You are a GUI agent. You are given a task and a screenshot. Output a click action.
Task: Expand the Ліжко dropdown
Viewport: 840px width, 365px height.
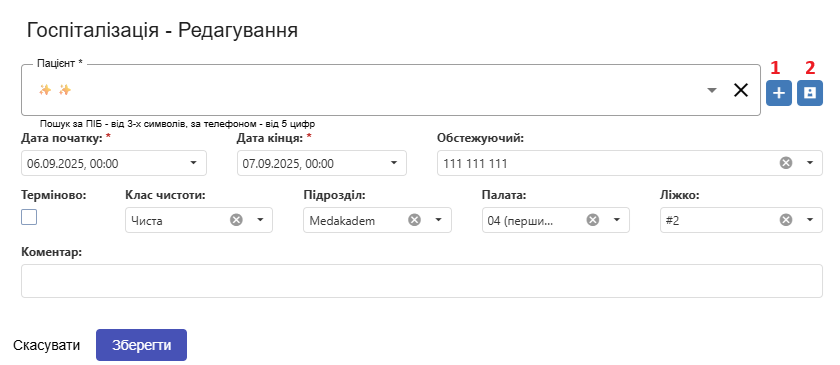809,220
